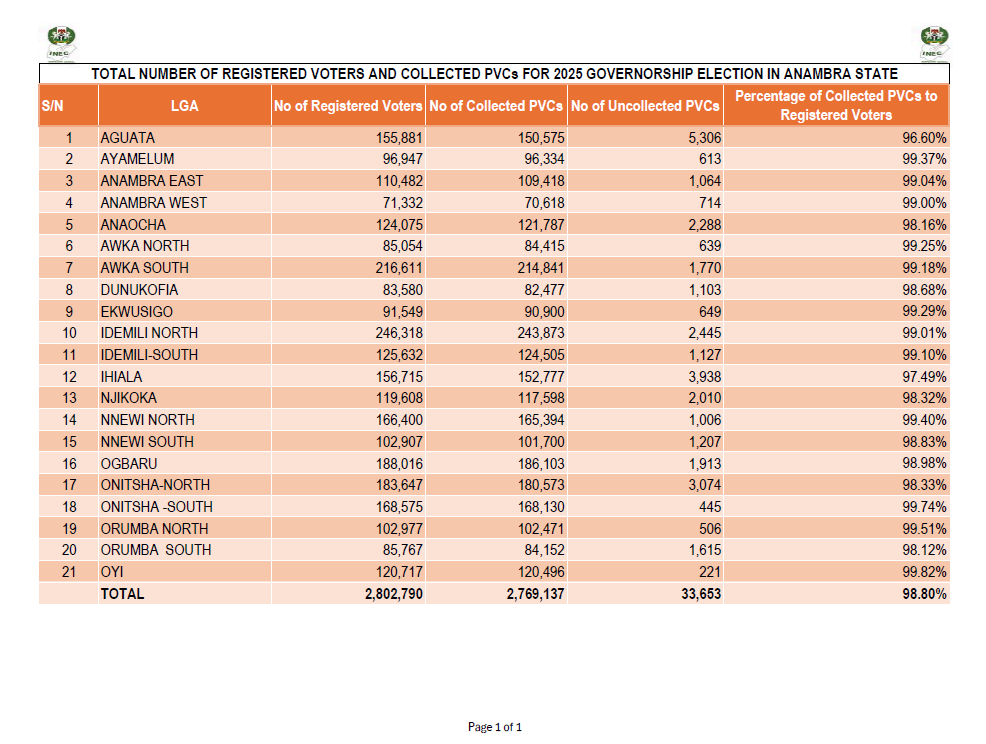Image resolution: width=986 pixels, height=744 pixels.
Task: Click the LGA column header
Action: click(x=183, y=105)
